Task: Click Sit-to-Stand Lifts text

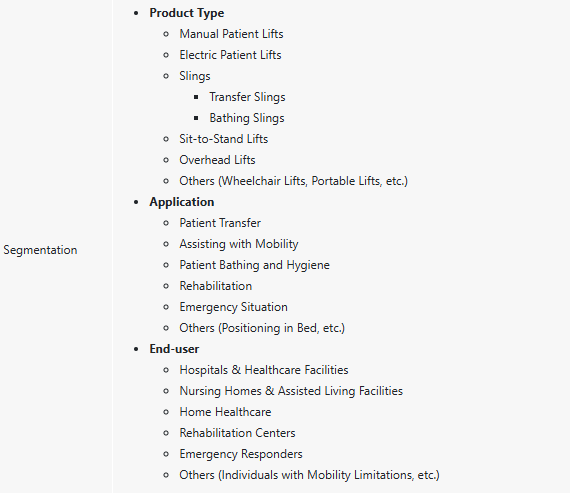Action: pyautogui.click(x=224, y=139)
